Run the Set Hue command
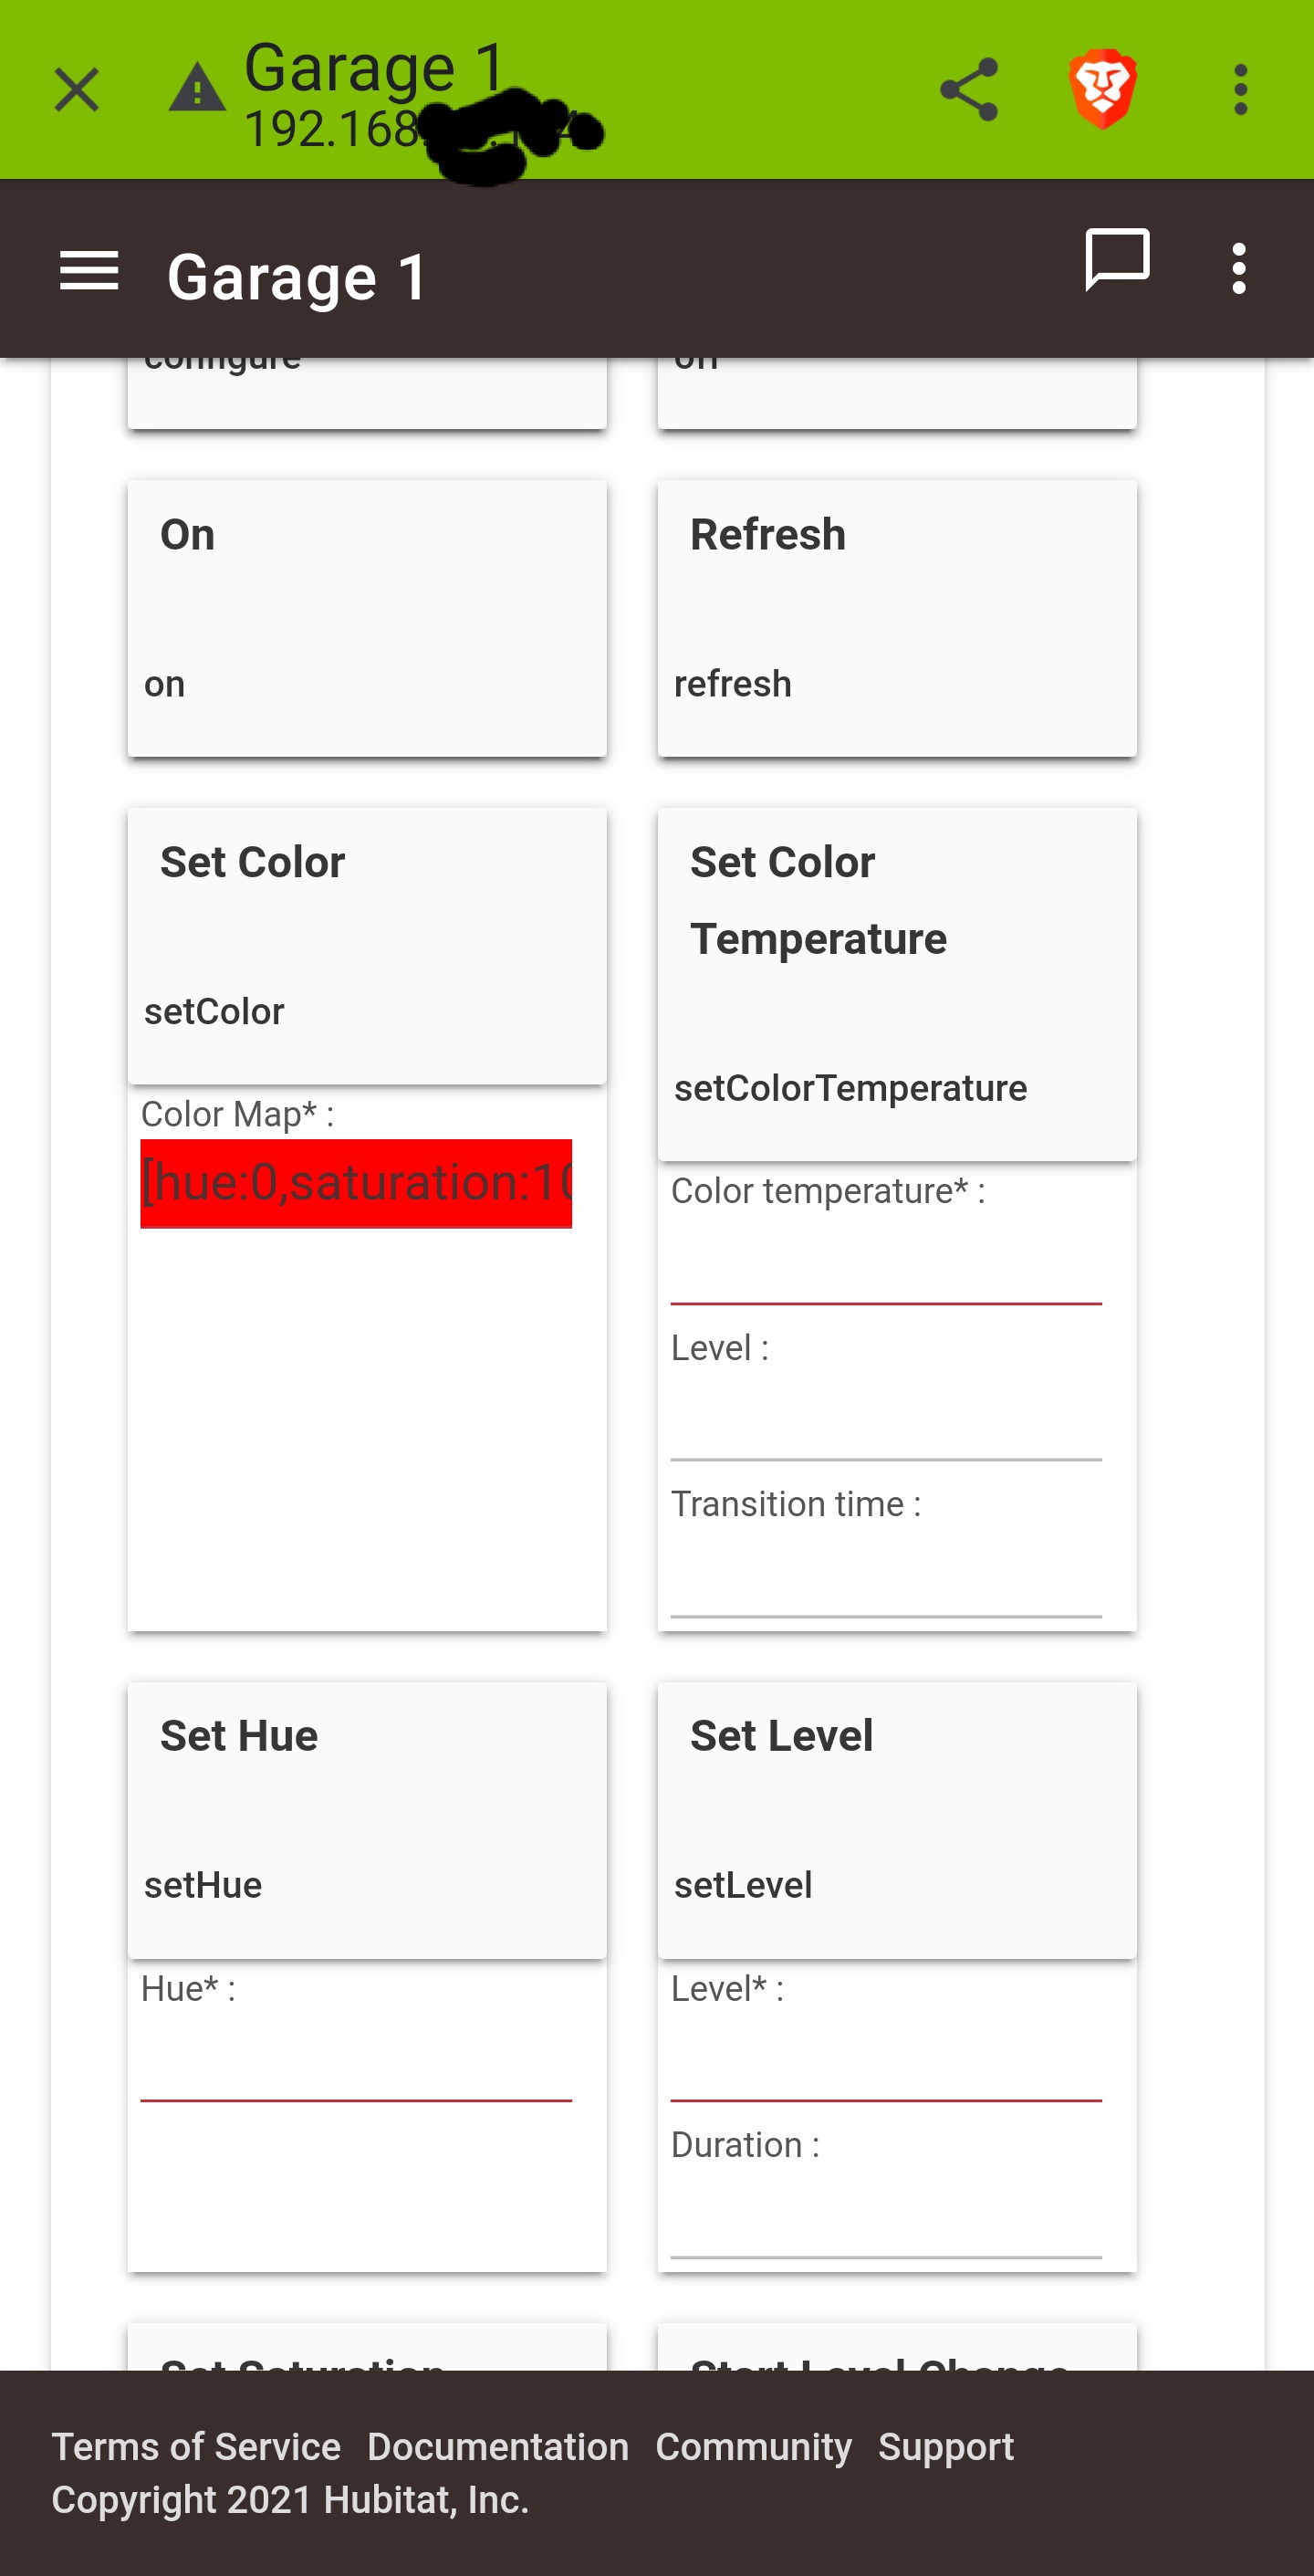Screen dimensions: 1314x2576 click(x=367, y=1820)
